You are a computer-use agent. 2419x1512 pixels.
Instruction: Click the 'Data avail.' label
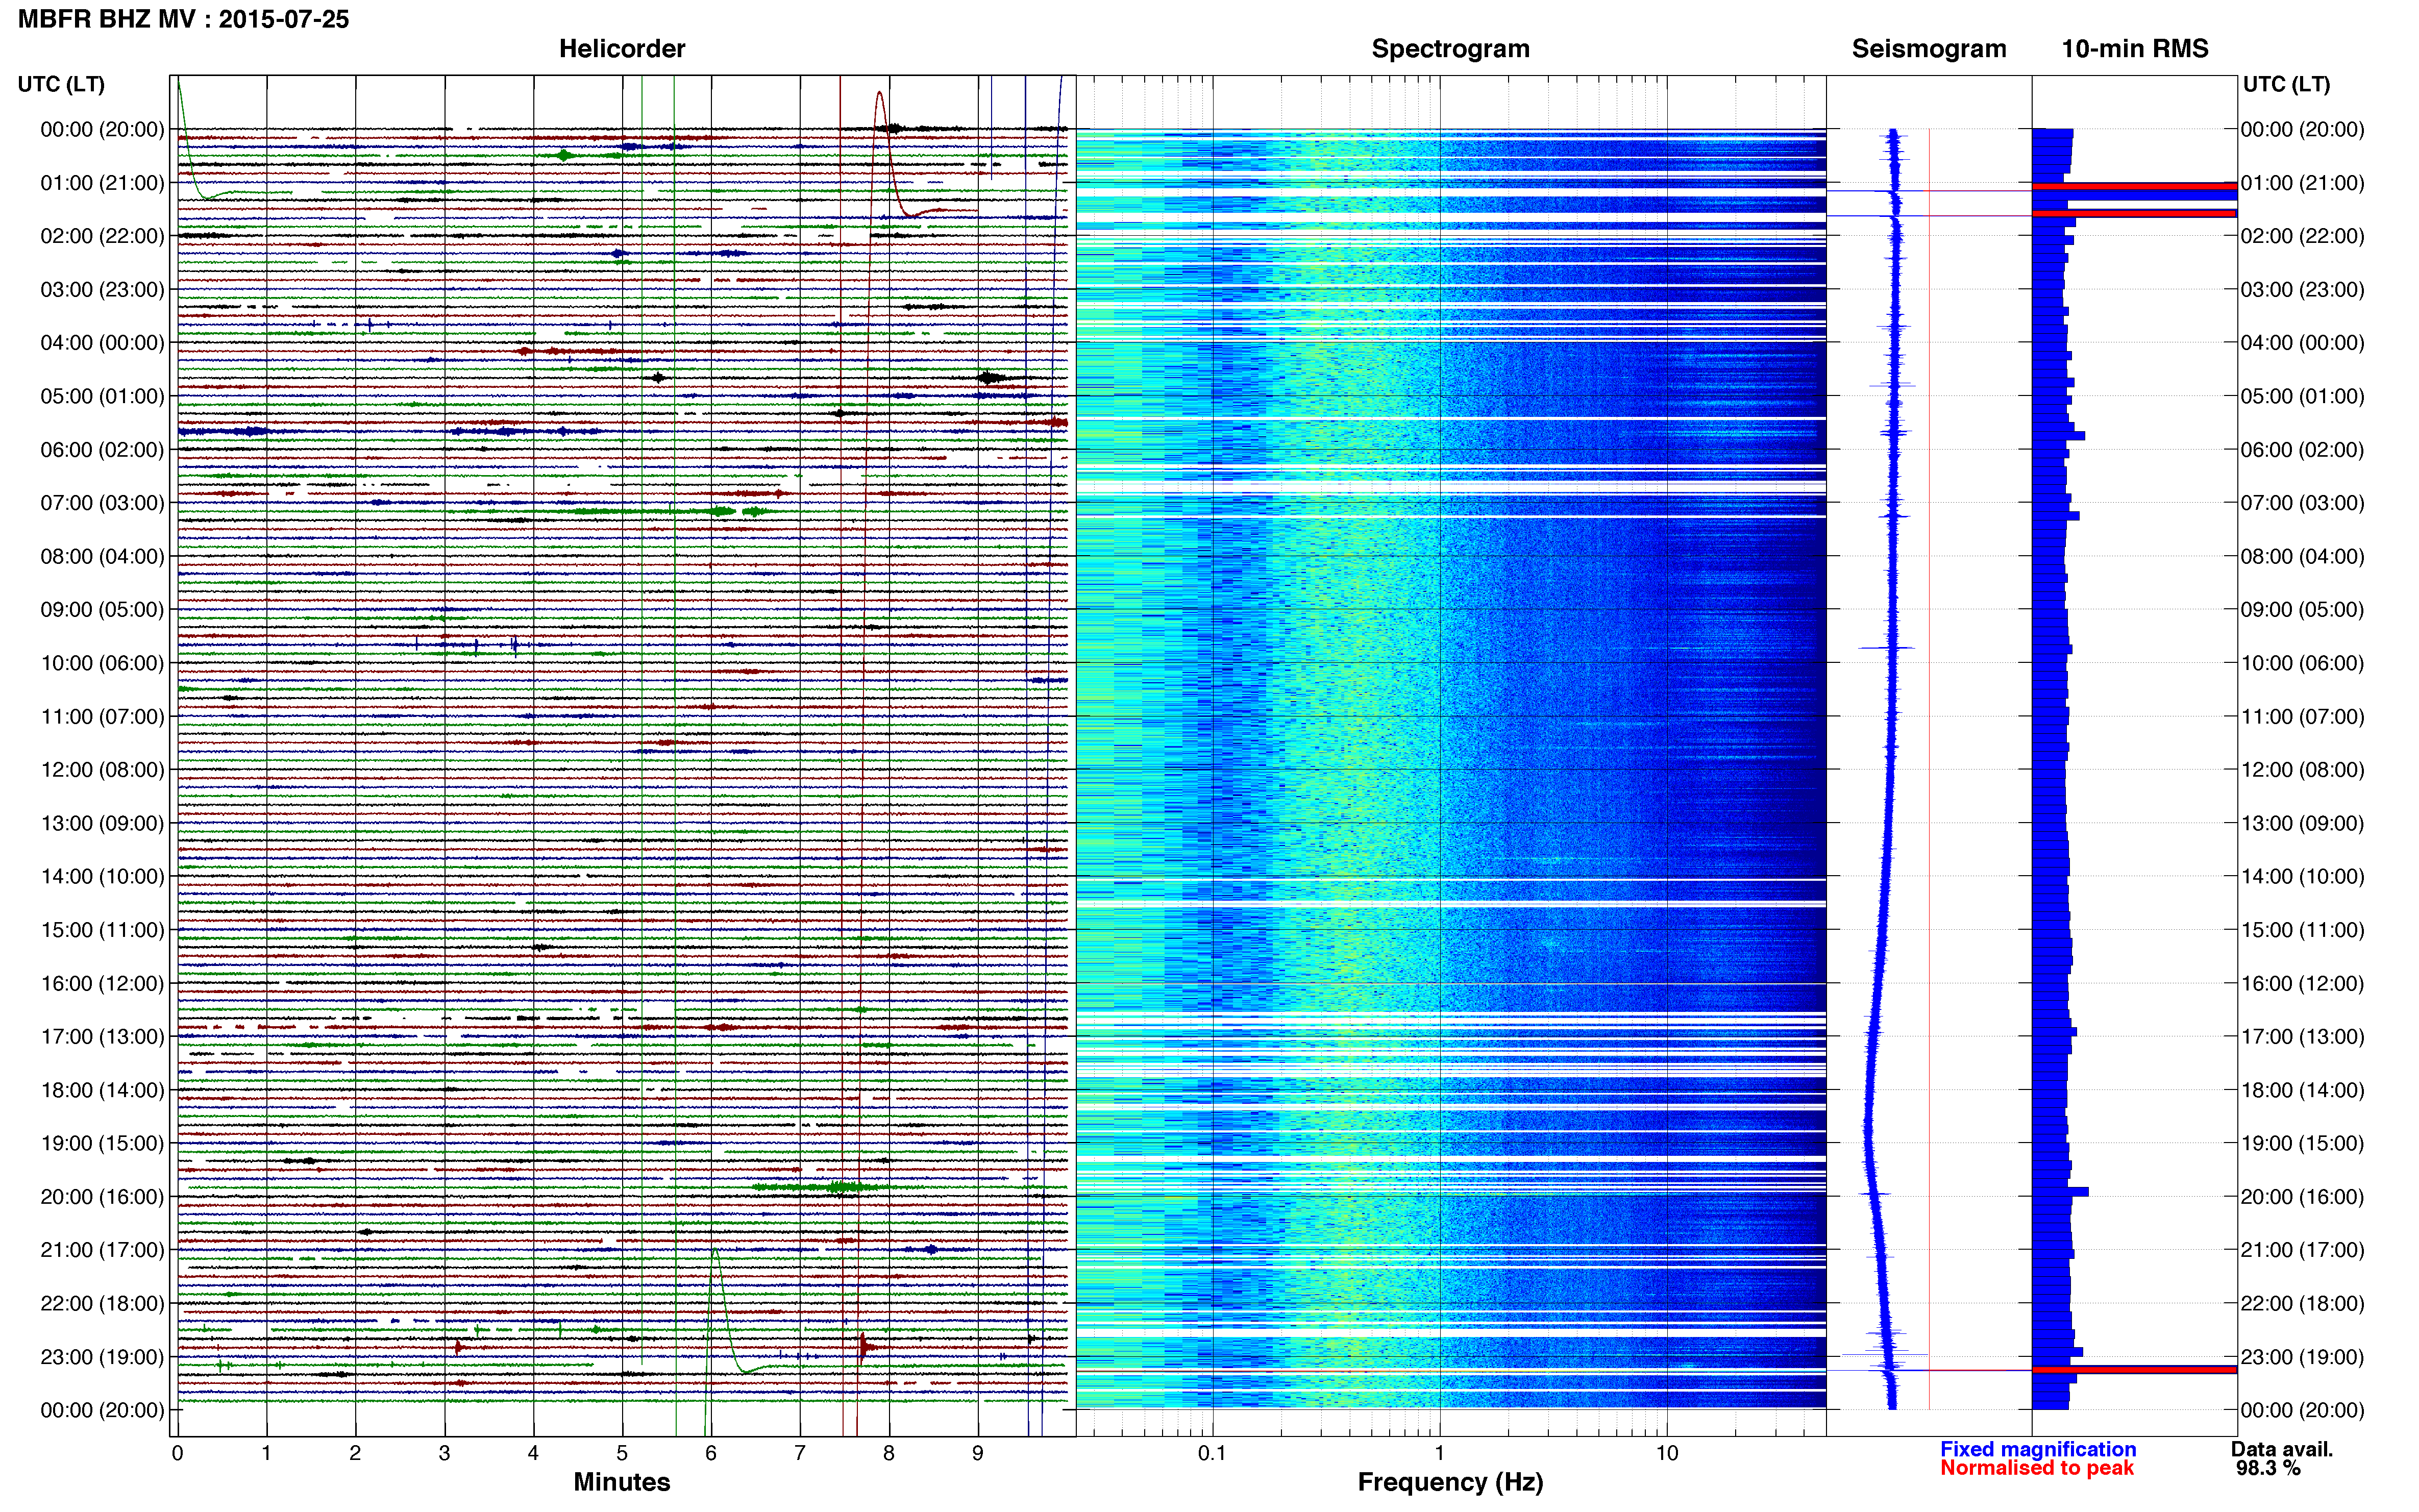[2282, 1449]
